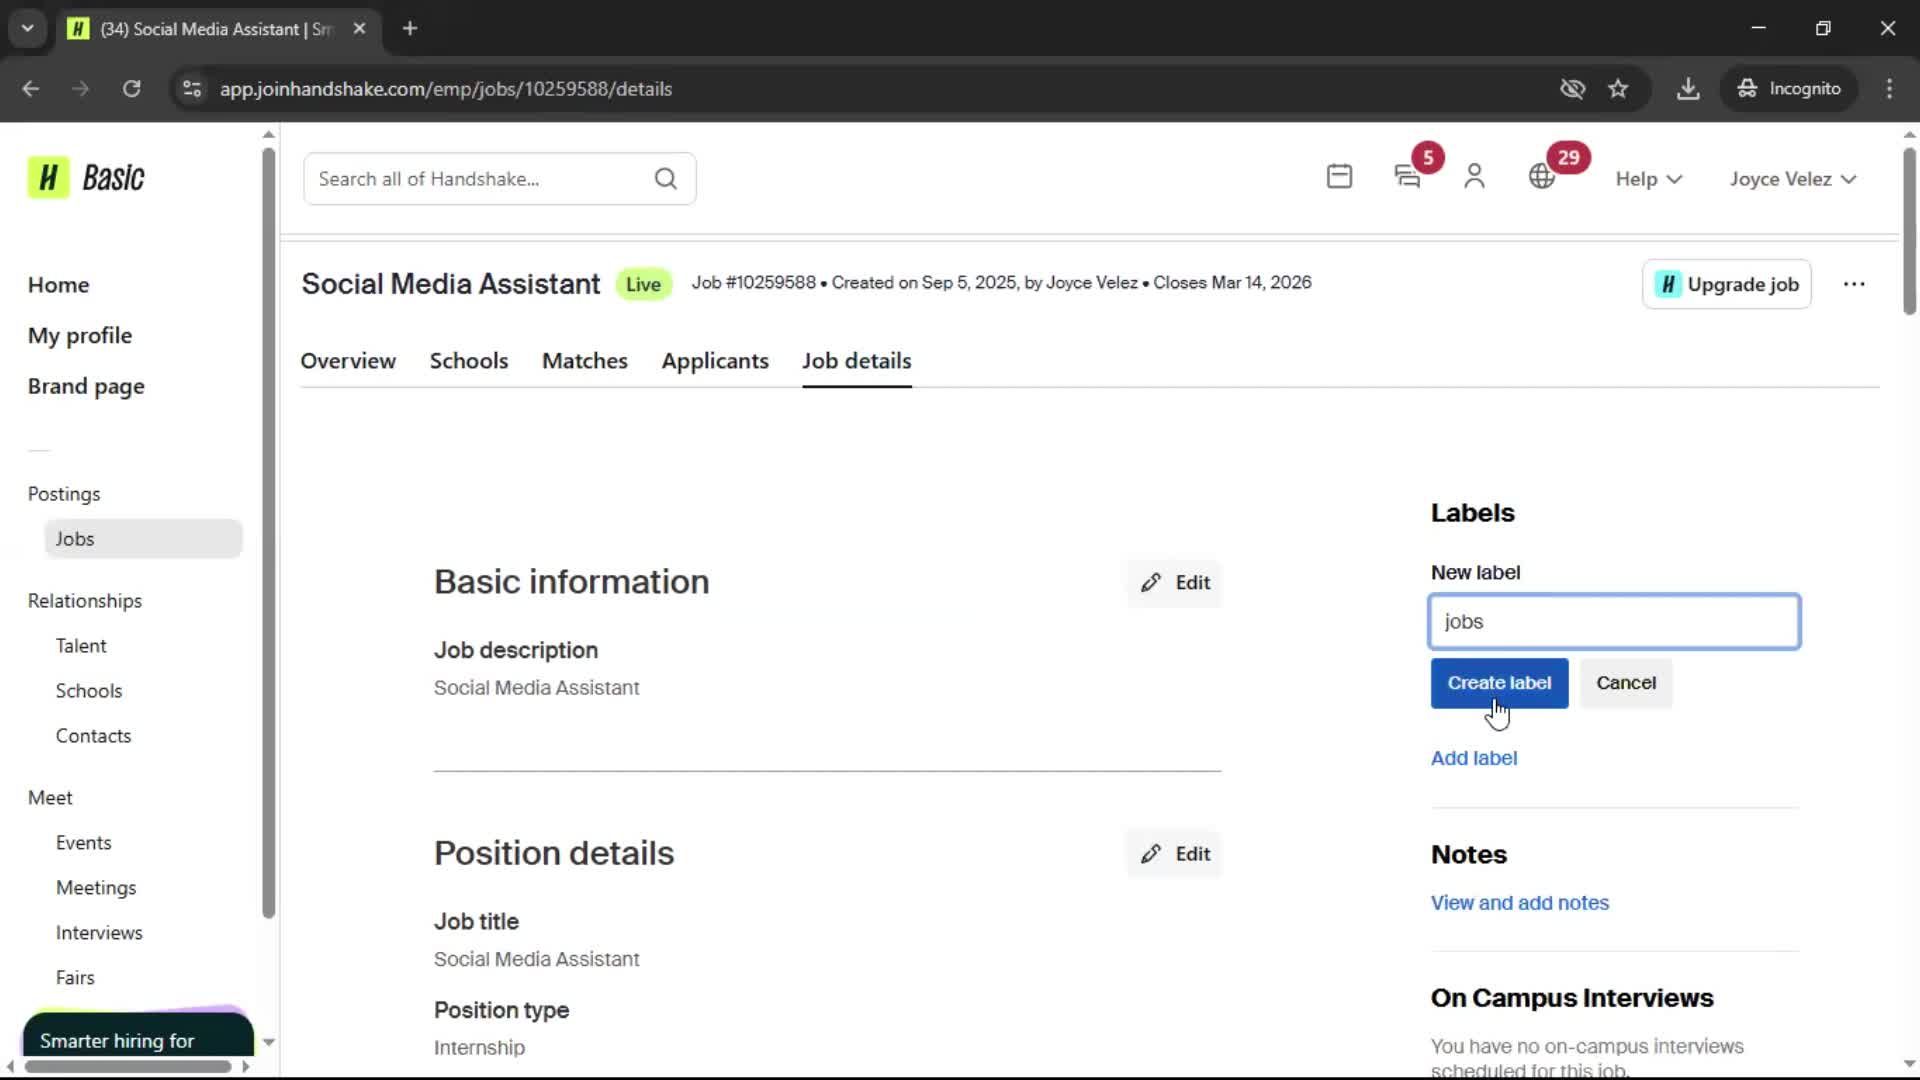Click the Handshake Basic logo
This screenshot has height=1080, width=1920.
[86, 178]
